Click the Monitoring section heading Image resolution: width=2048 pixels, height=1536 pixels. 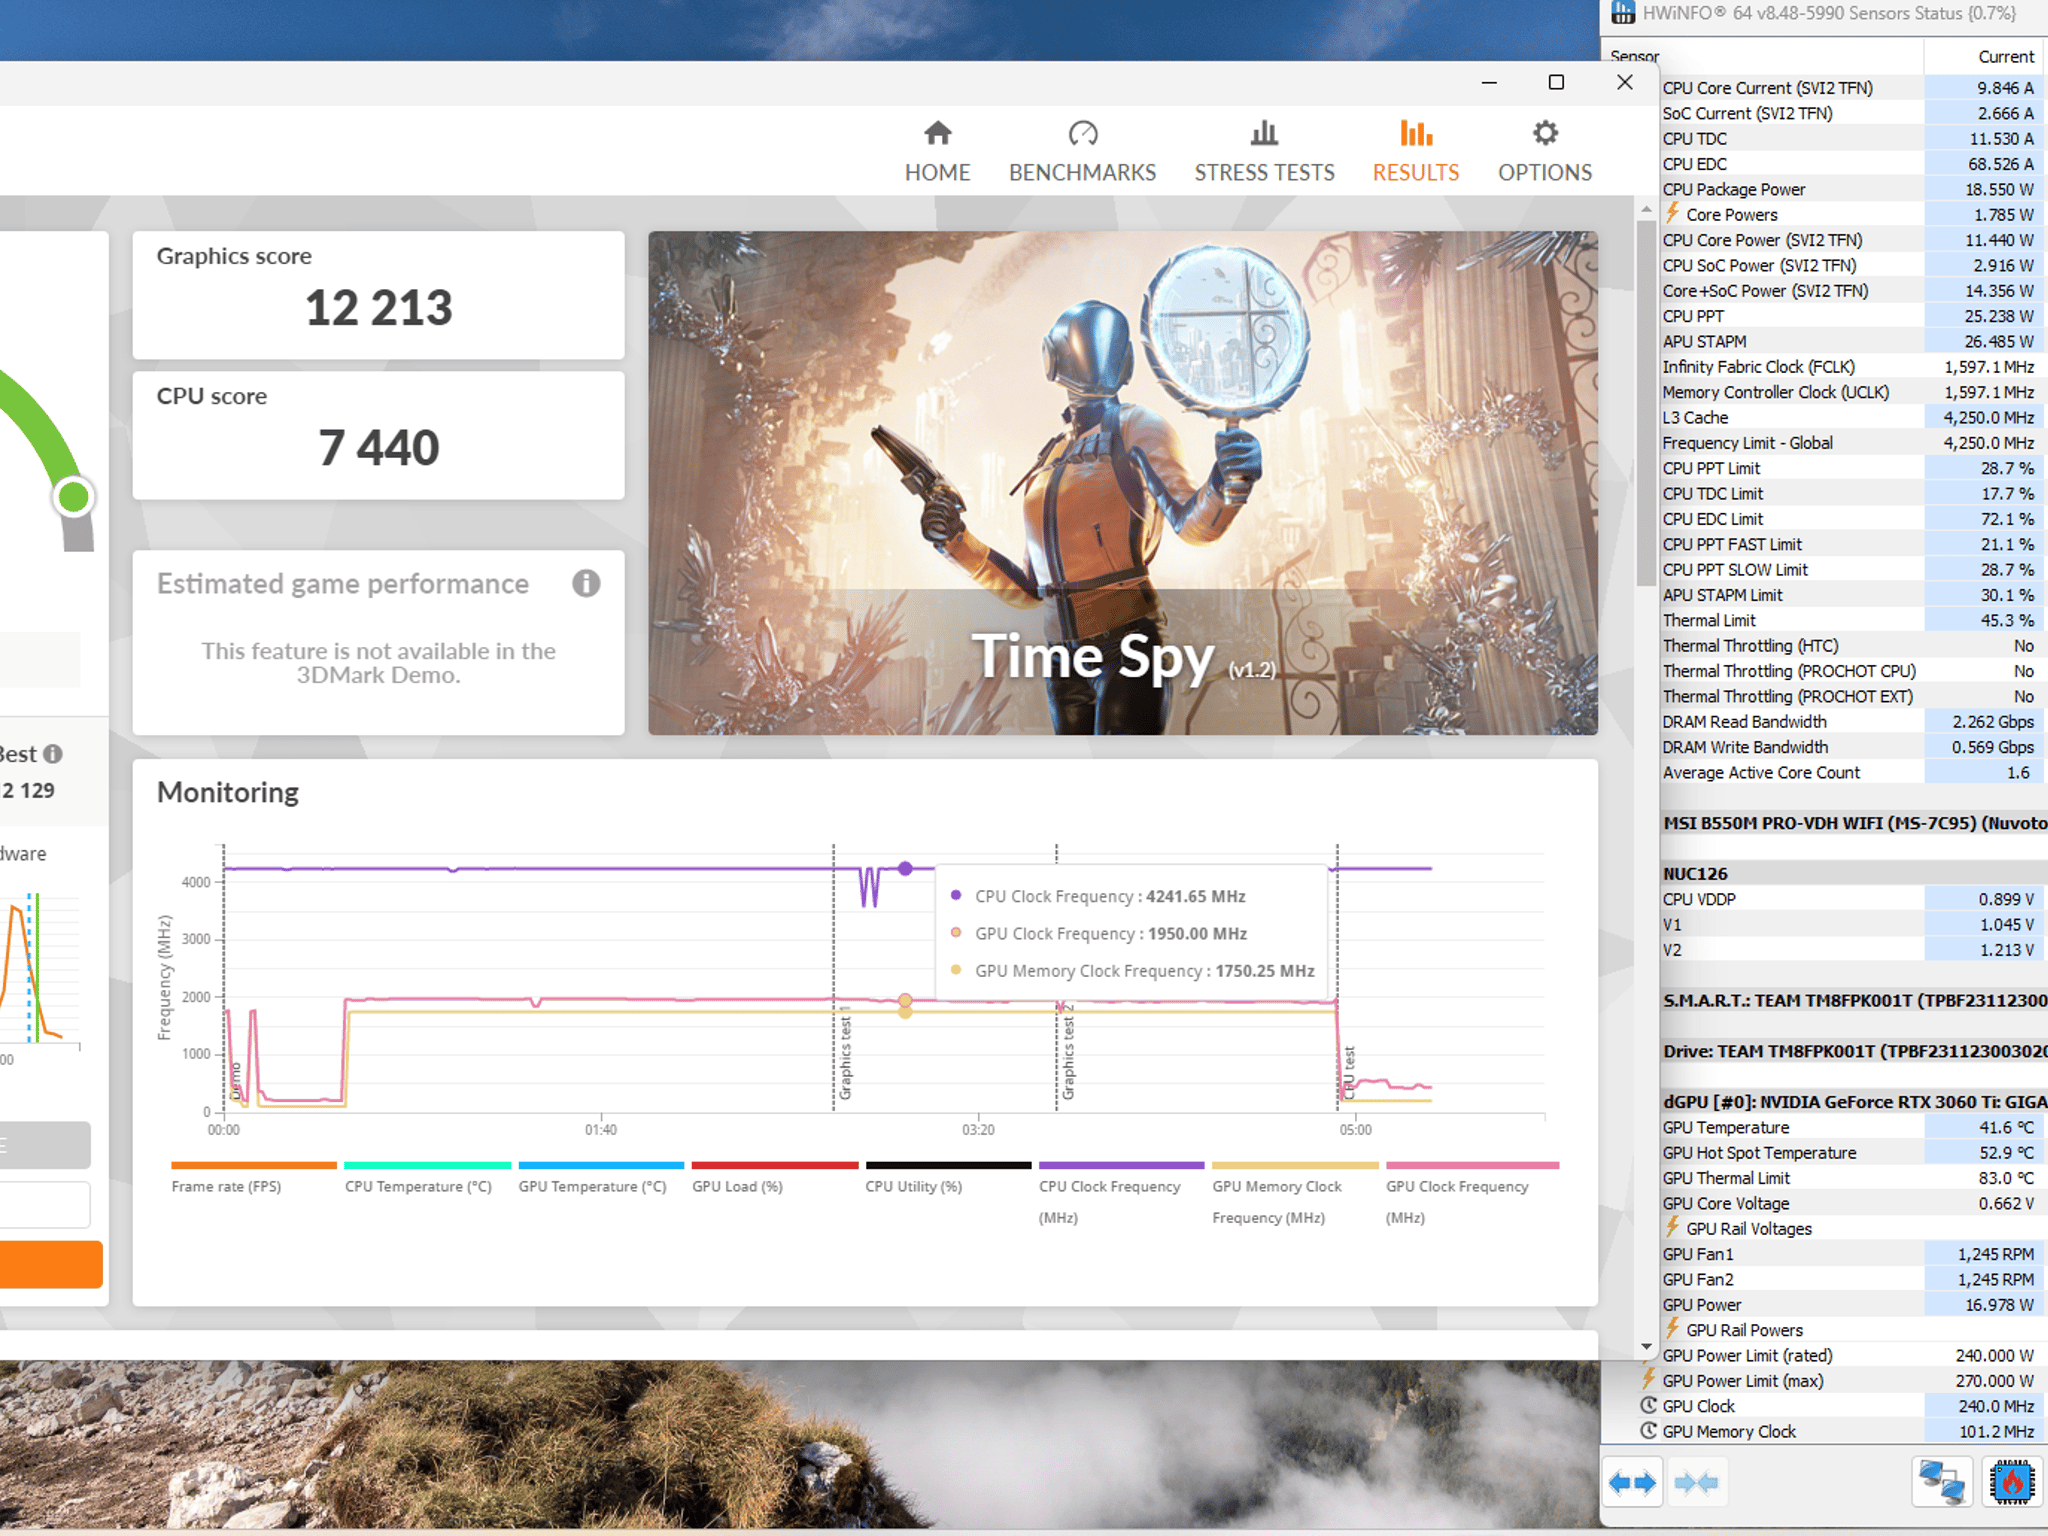[228, 792]
